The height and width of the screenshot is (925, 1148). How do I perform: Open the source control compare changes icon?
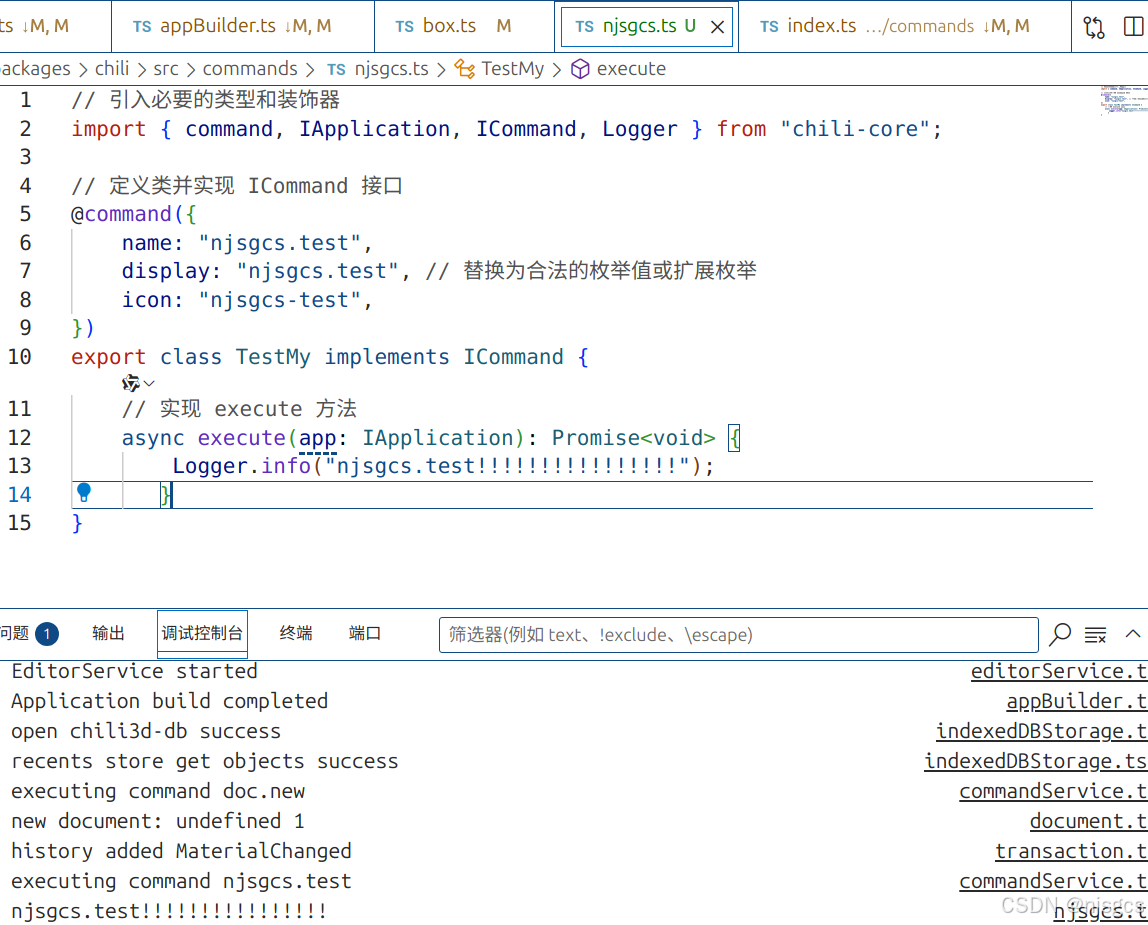(1094, 27)
